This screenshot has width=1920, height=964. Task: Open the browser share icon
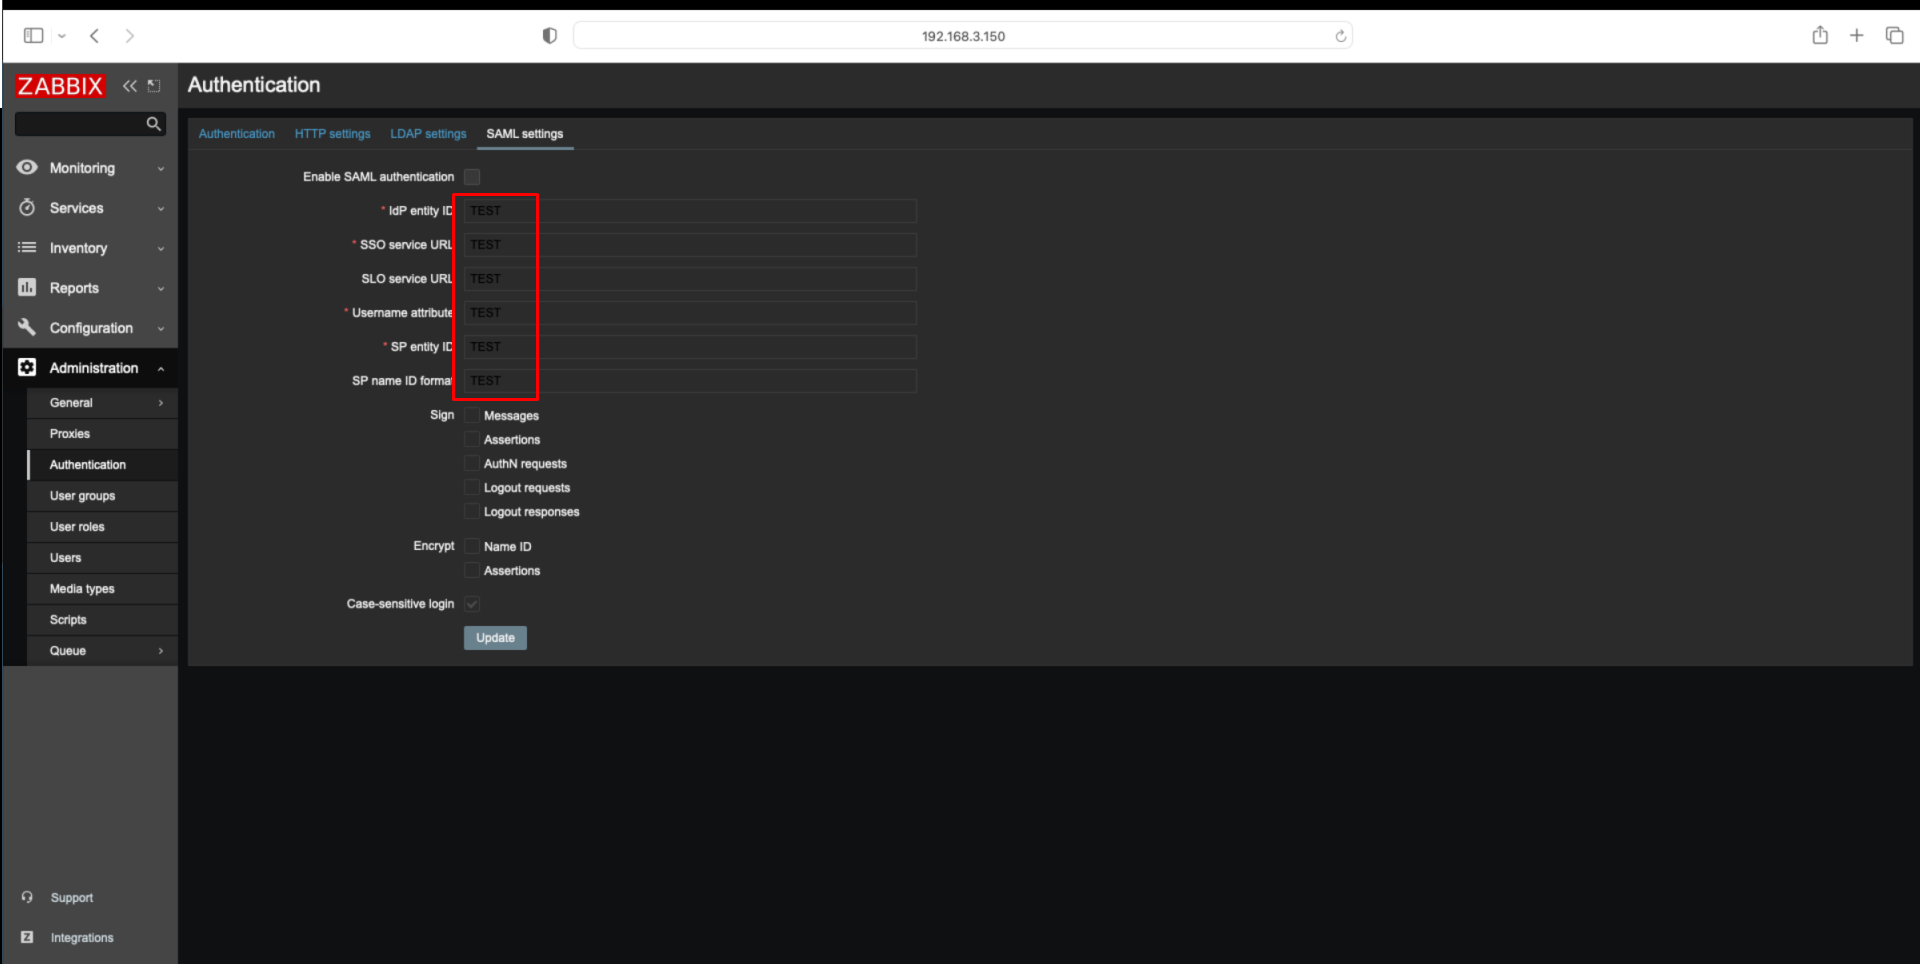click(1820, 35)
